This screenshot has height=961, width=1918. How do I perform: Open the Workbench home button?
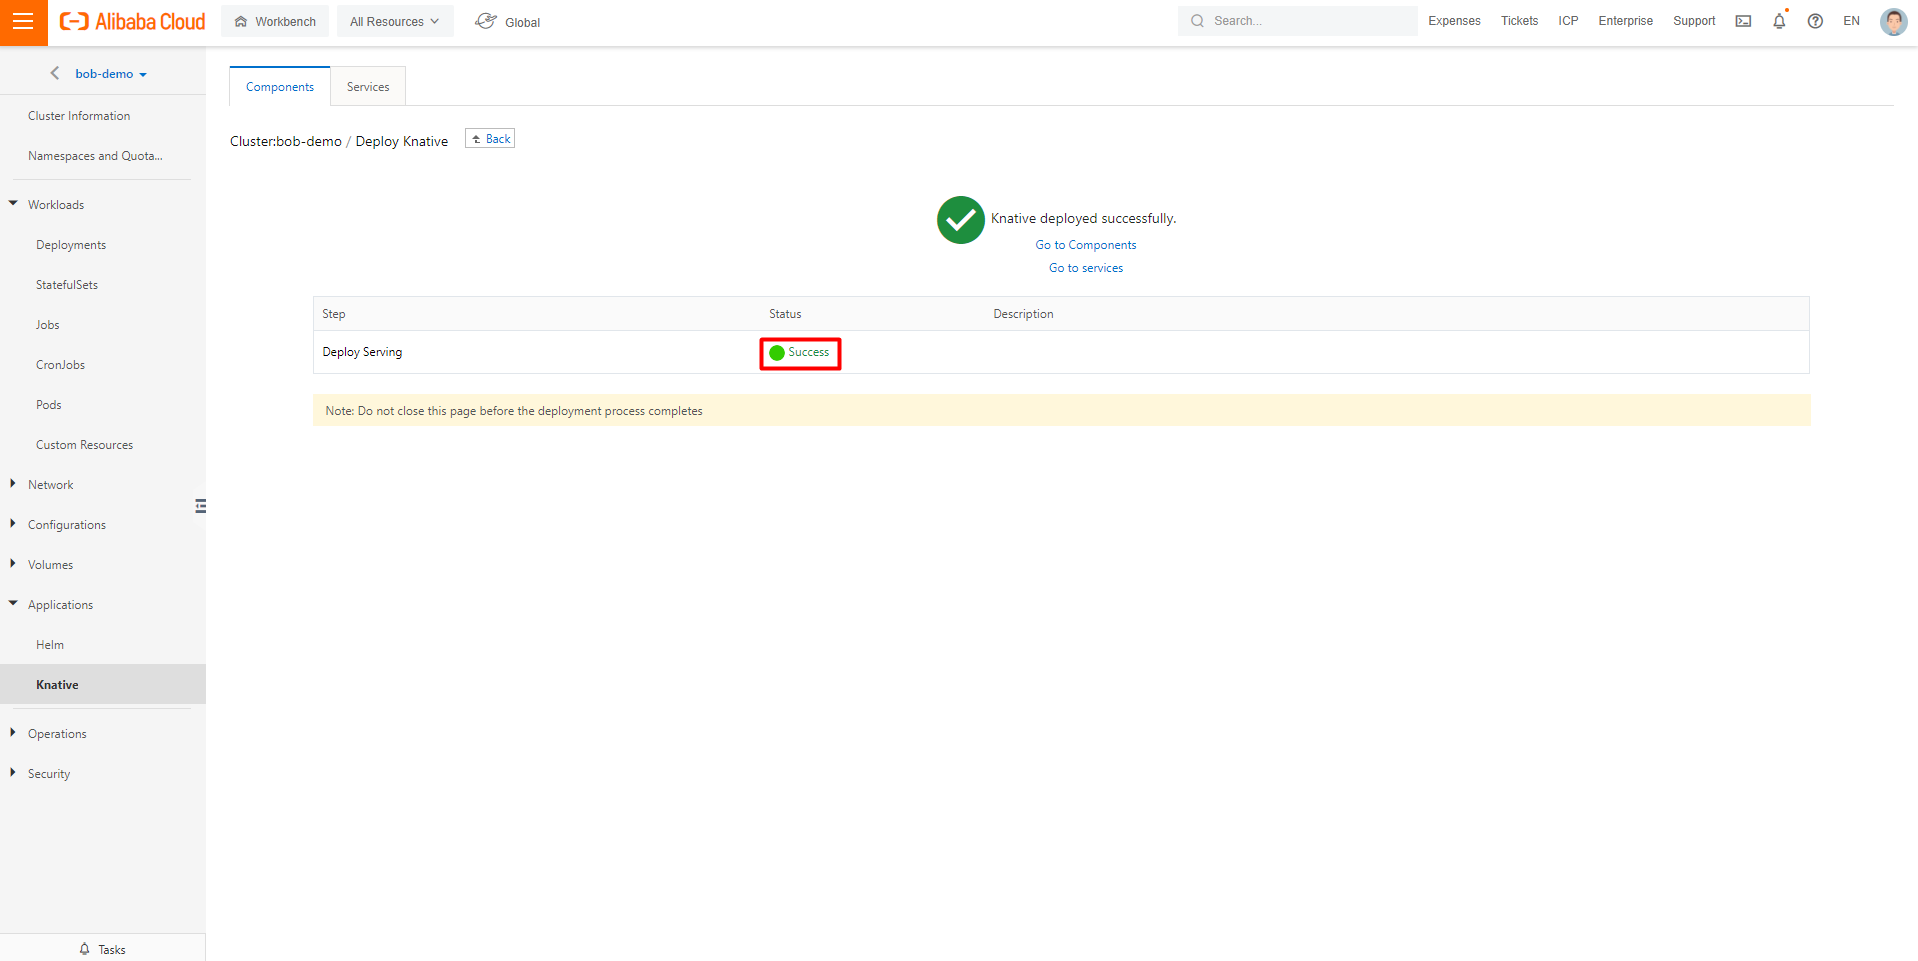275,21
